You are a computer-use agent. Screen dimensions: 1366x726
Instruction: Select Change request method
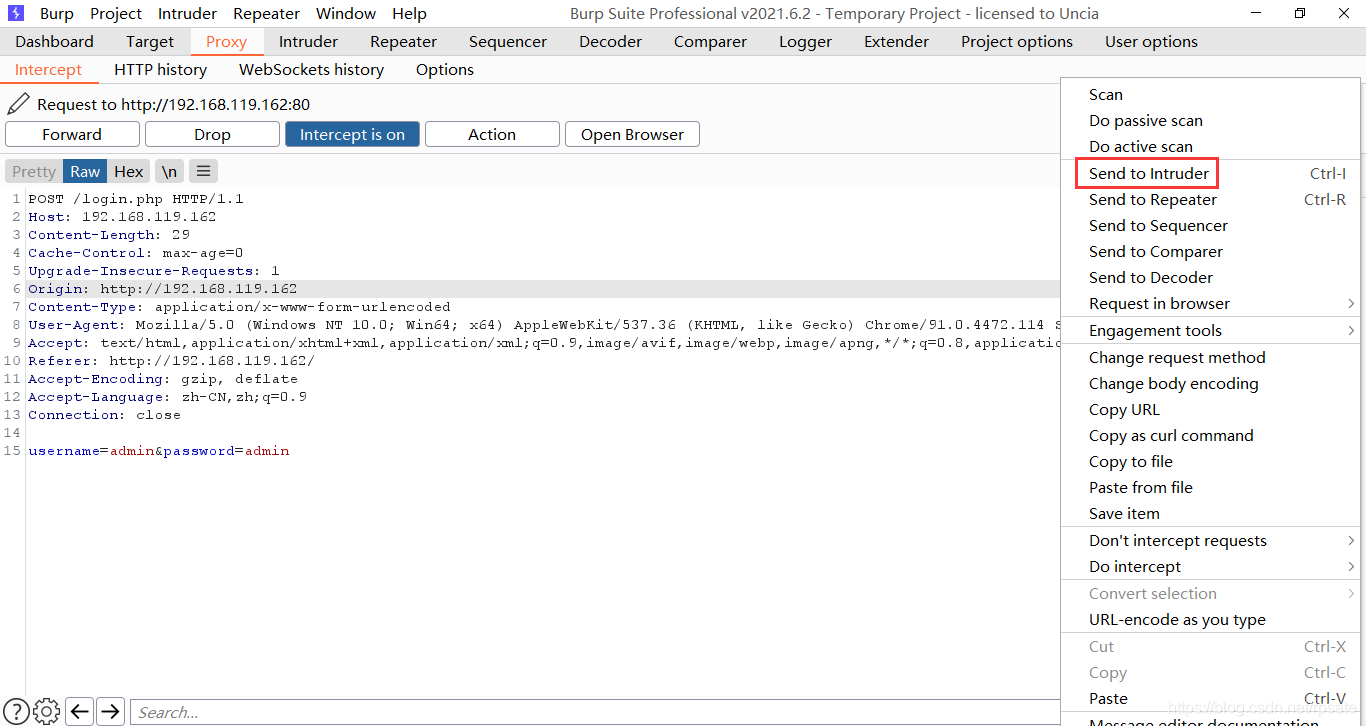click(x=1210, y=357)
